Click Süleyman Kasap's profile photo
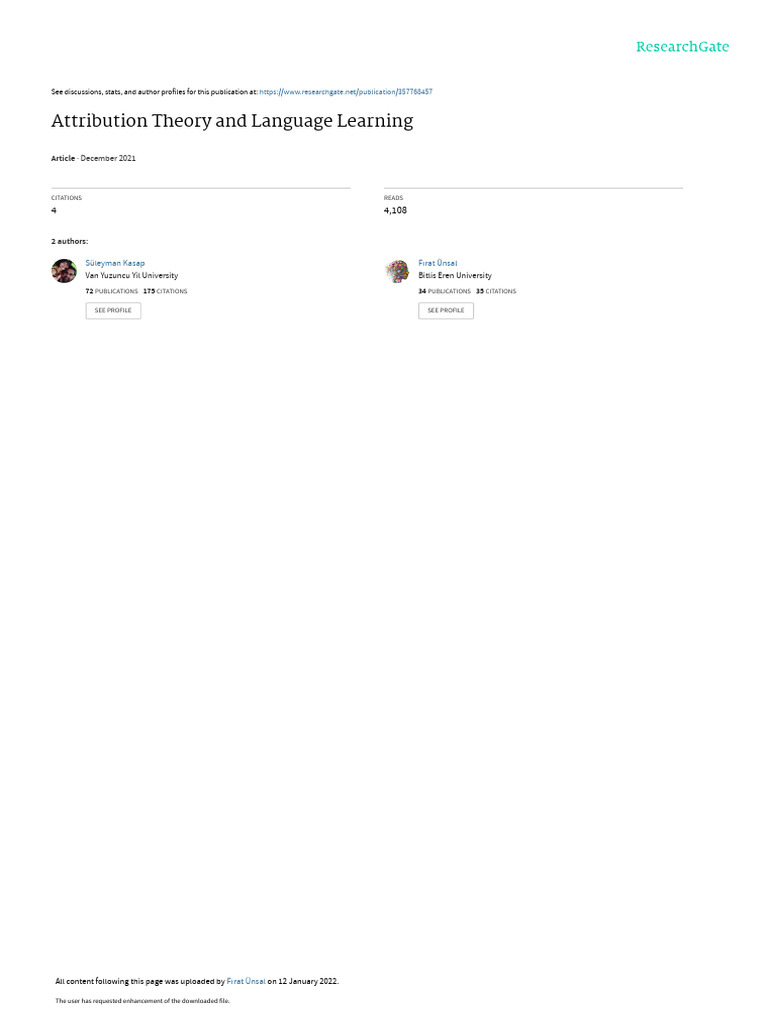 [64, 270]
